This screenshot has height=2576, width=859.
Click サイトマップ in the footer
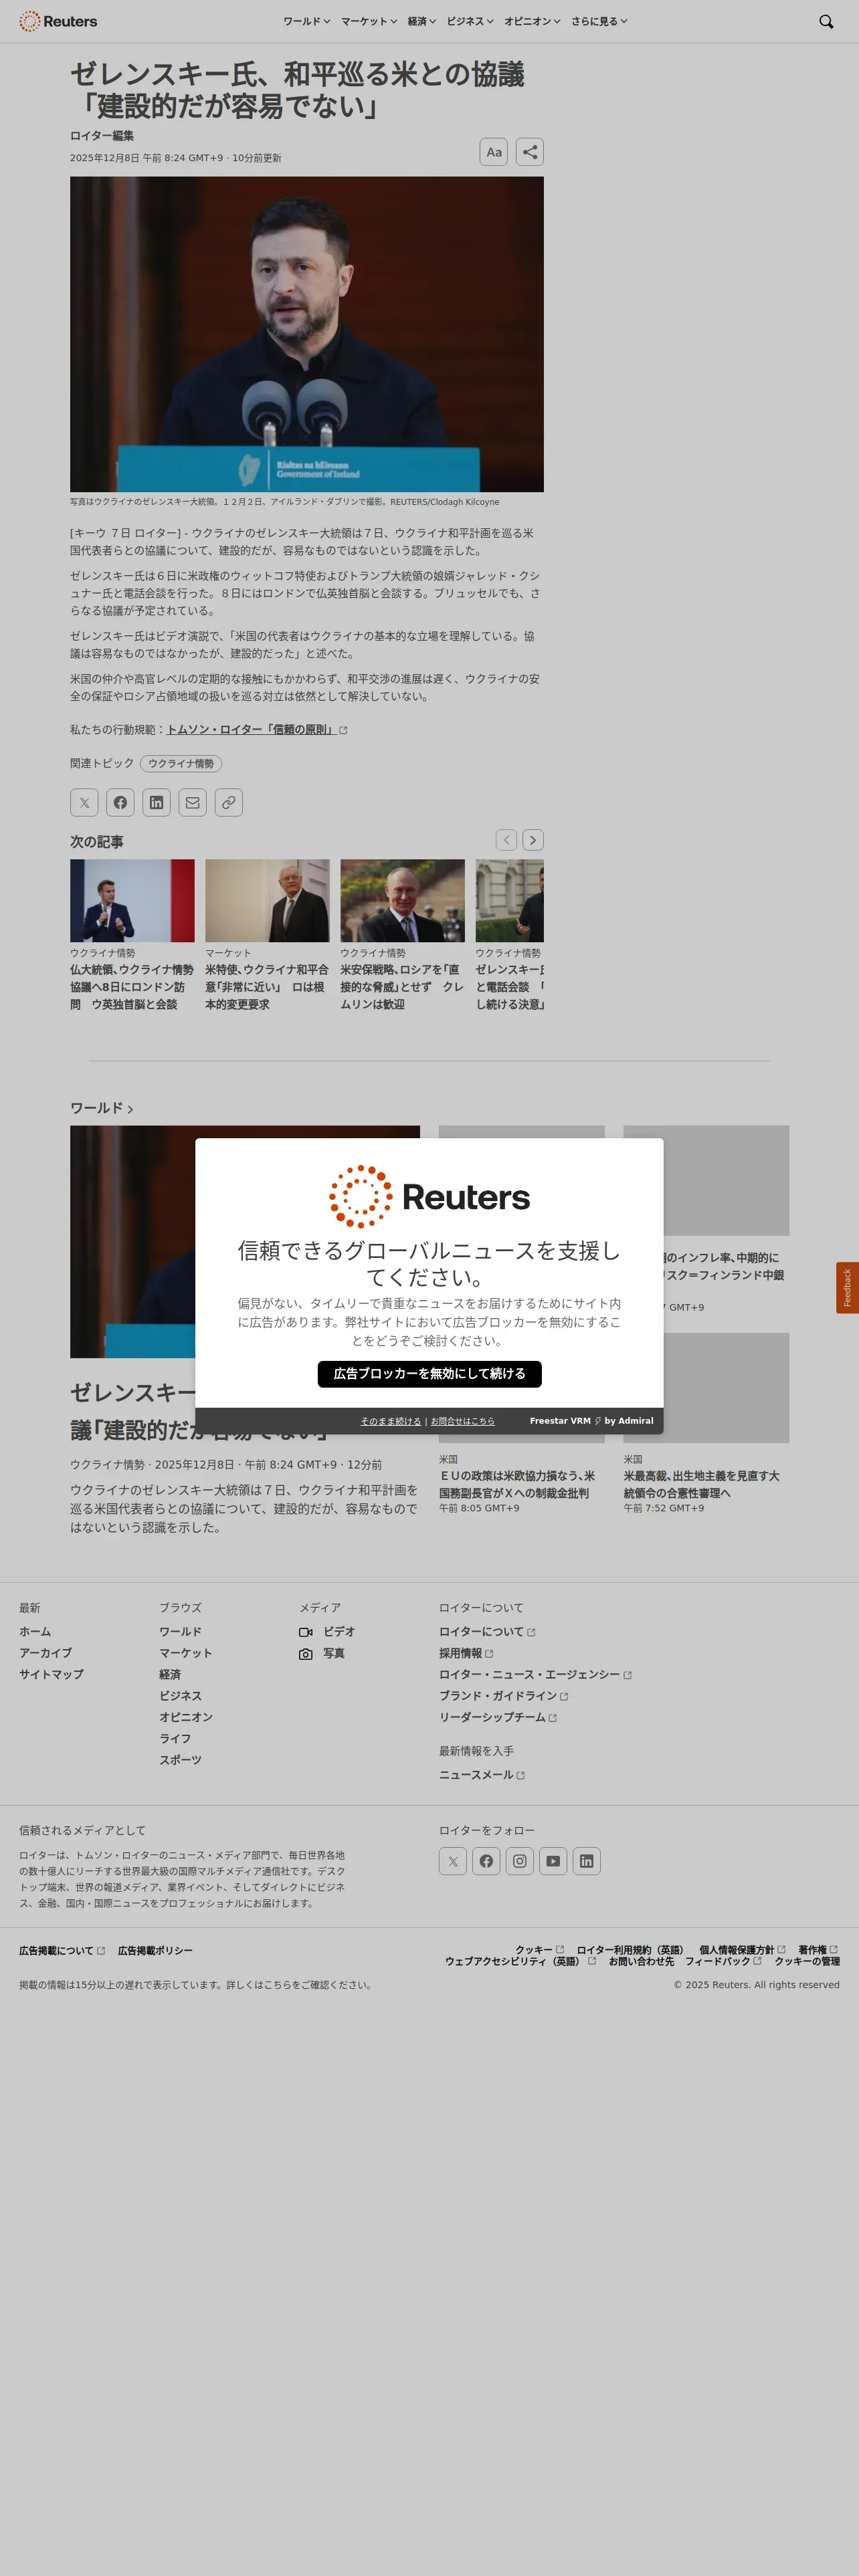(51, 1675)
